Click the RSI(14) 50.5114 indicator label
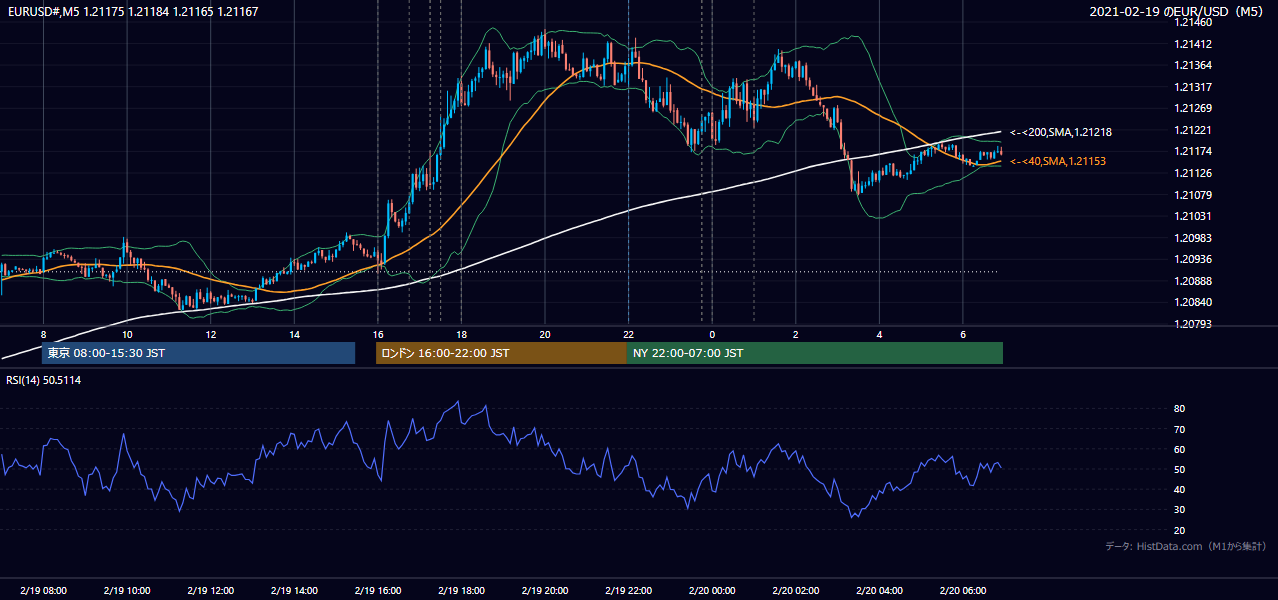 43,380
